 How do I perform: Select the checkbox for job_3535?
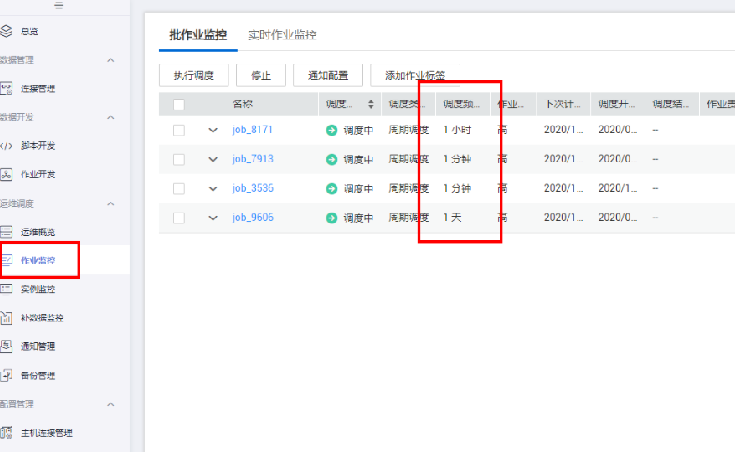(x=179, y=188)
